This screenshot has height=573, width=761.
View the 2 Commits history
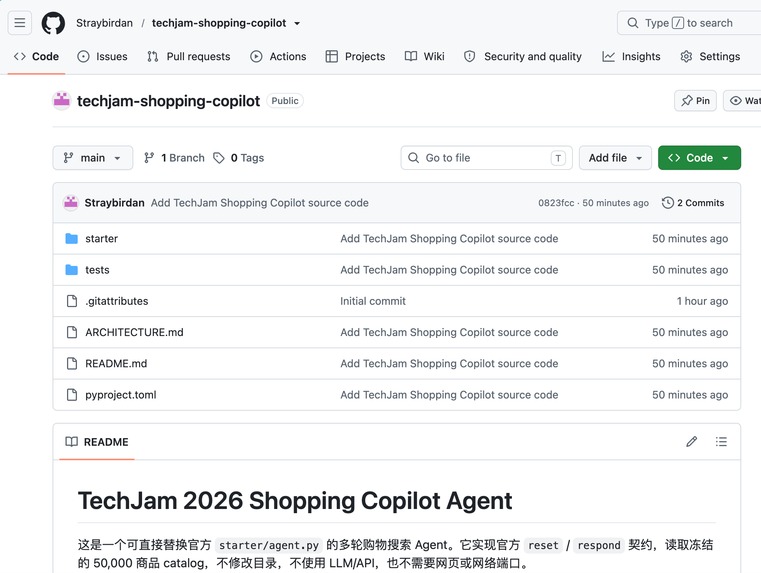coord(693,203)
